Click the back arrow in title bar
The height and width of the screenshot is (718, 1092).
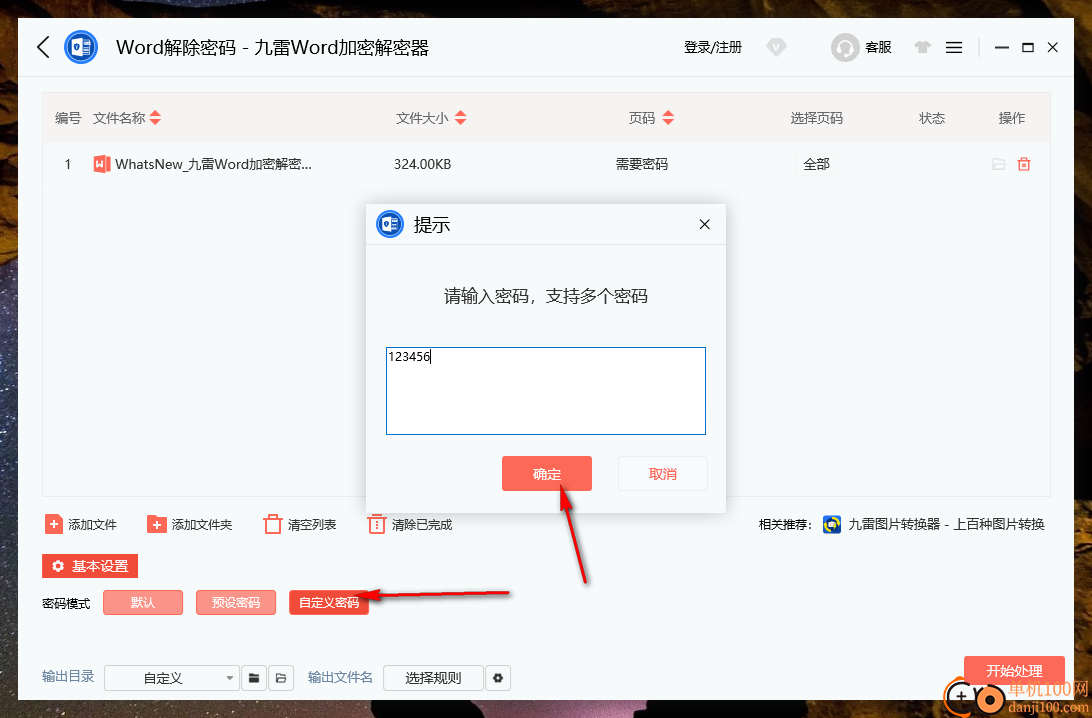[x=43, y=47]
